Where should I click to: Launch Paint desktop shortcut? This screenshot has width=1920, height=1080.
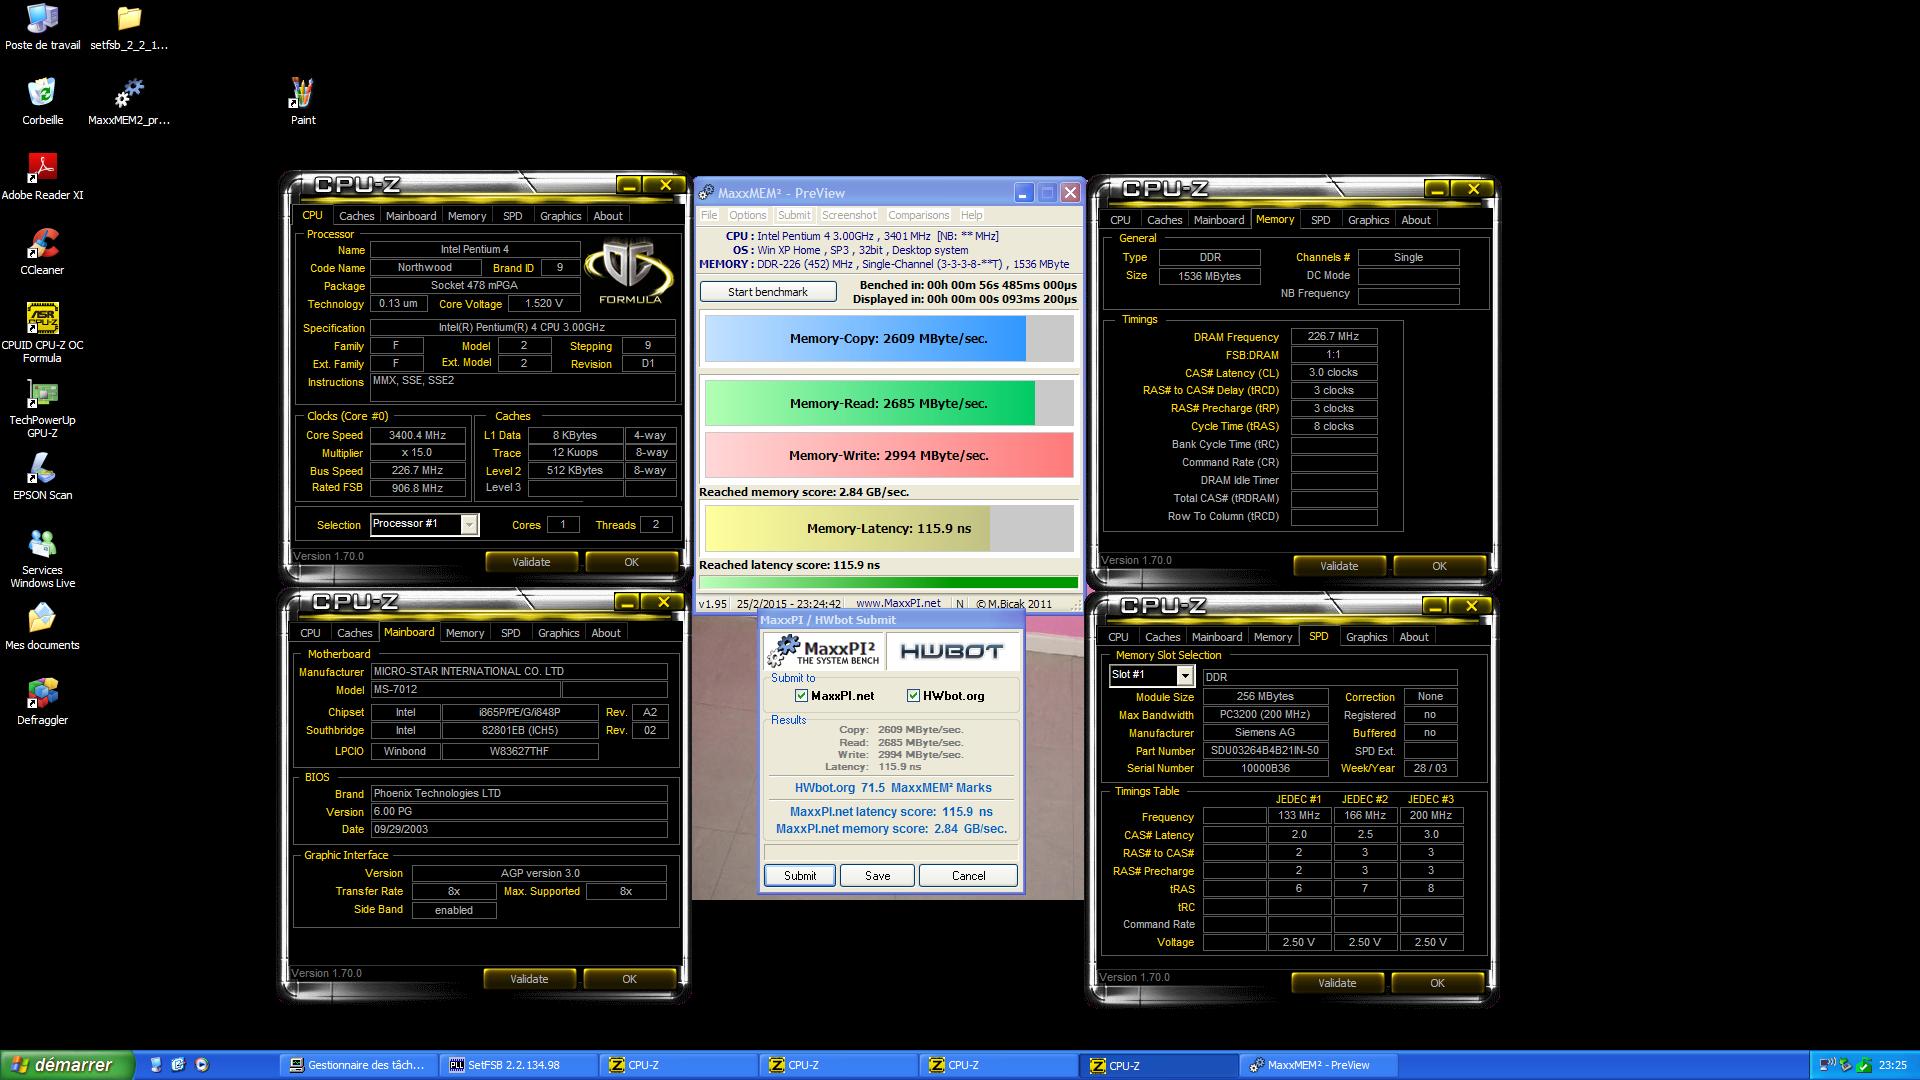pos(303,101)
